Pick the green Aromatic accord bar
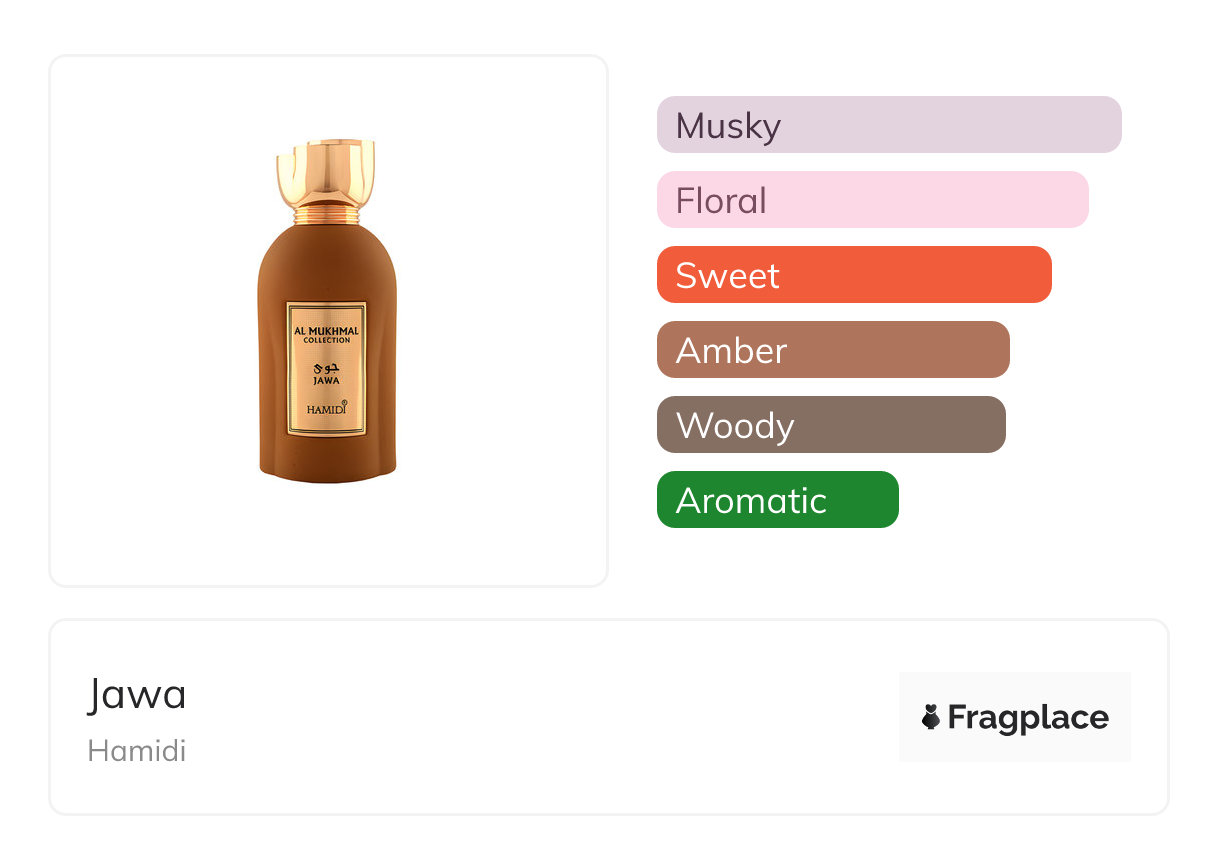Screen dimensions: 1218x864 (777, 500)
